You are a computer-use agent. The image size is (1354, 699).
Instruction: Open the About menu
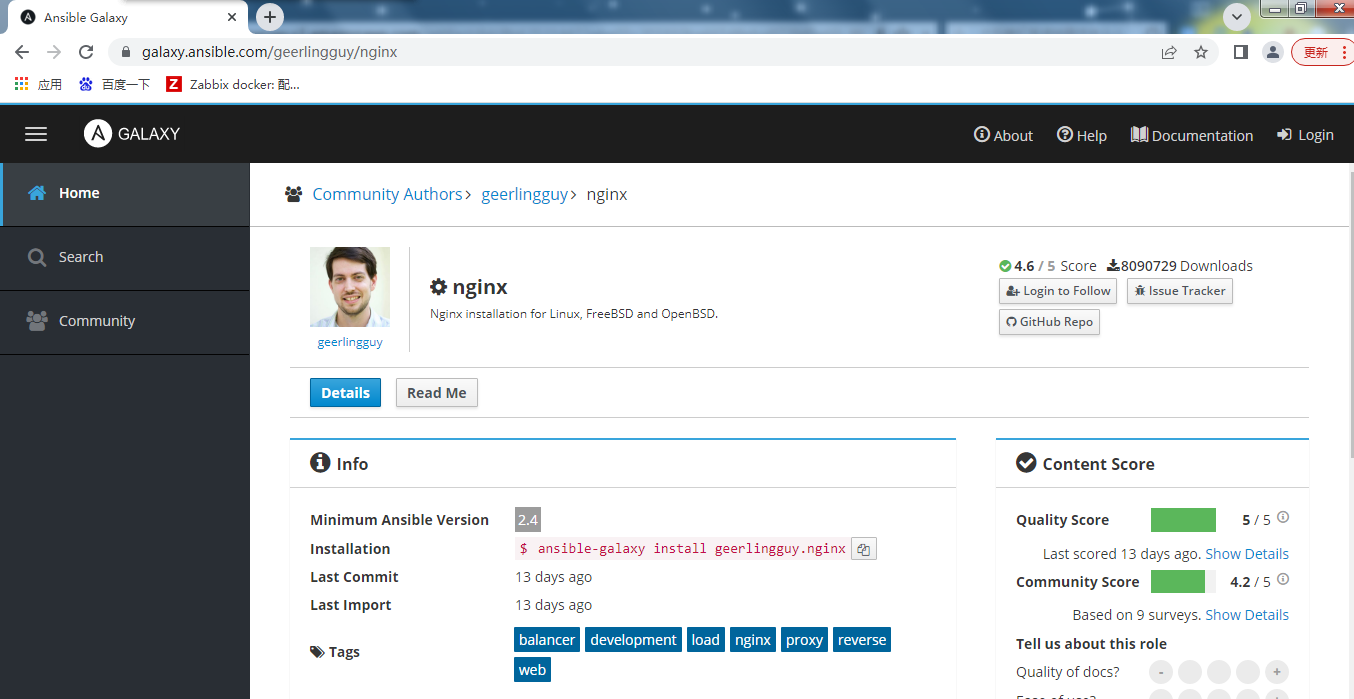pos(1003,135)
